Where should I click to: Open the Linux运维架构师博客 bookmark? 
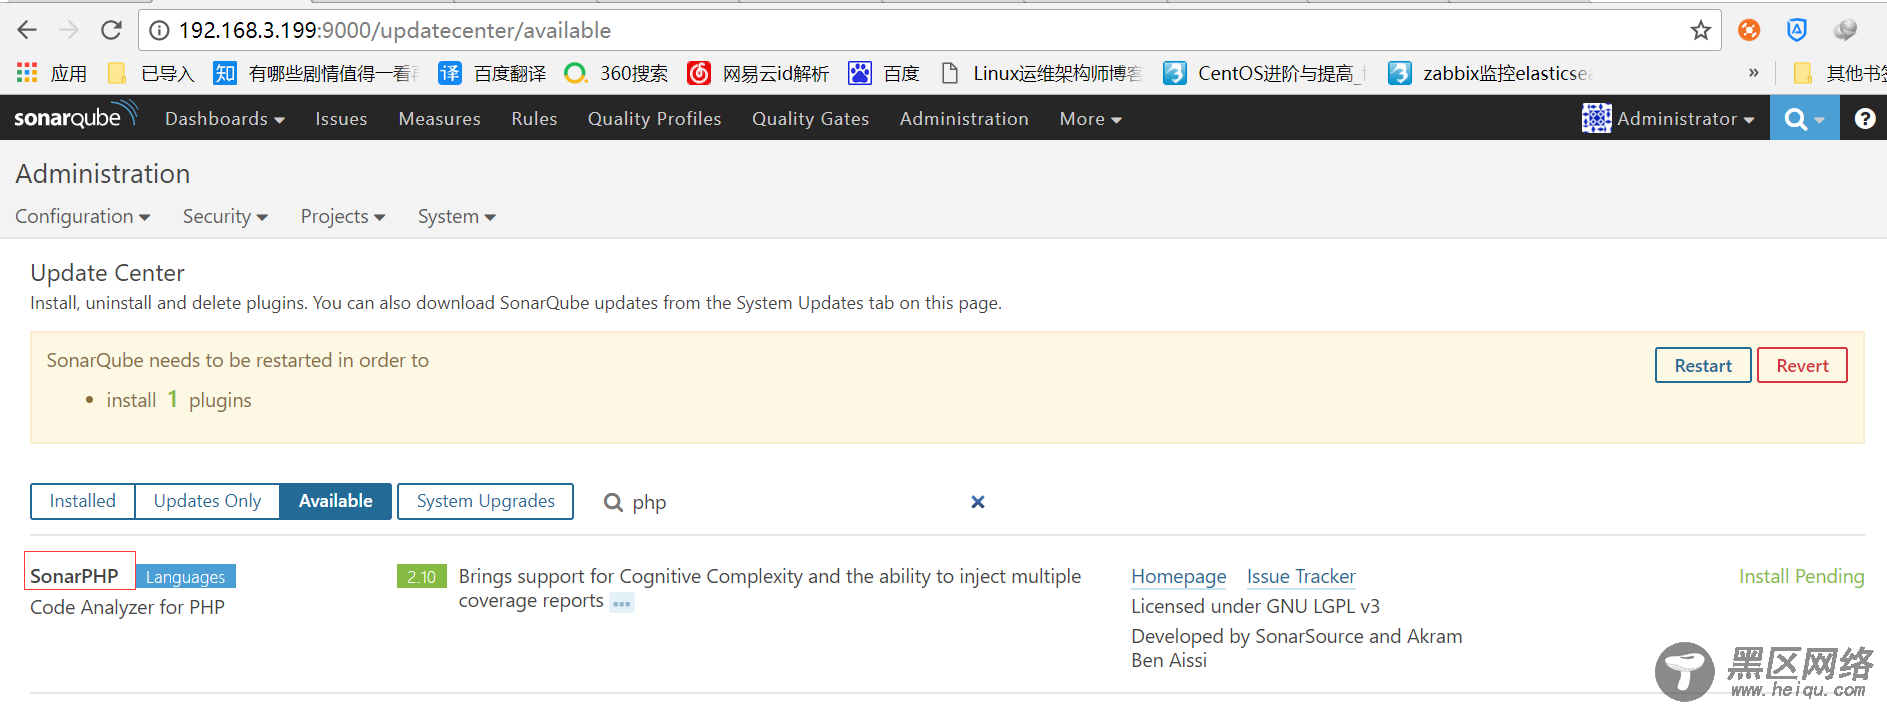(1042, 73)
